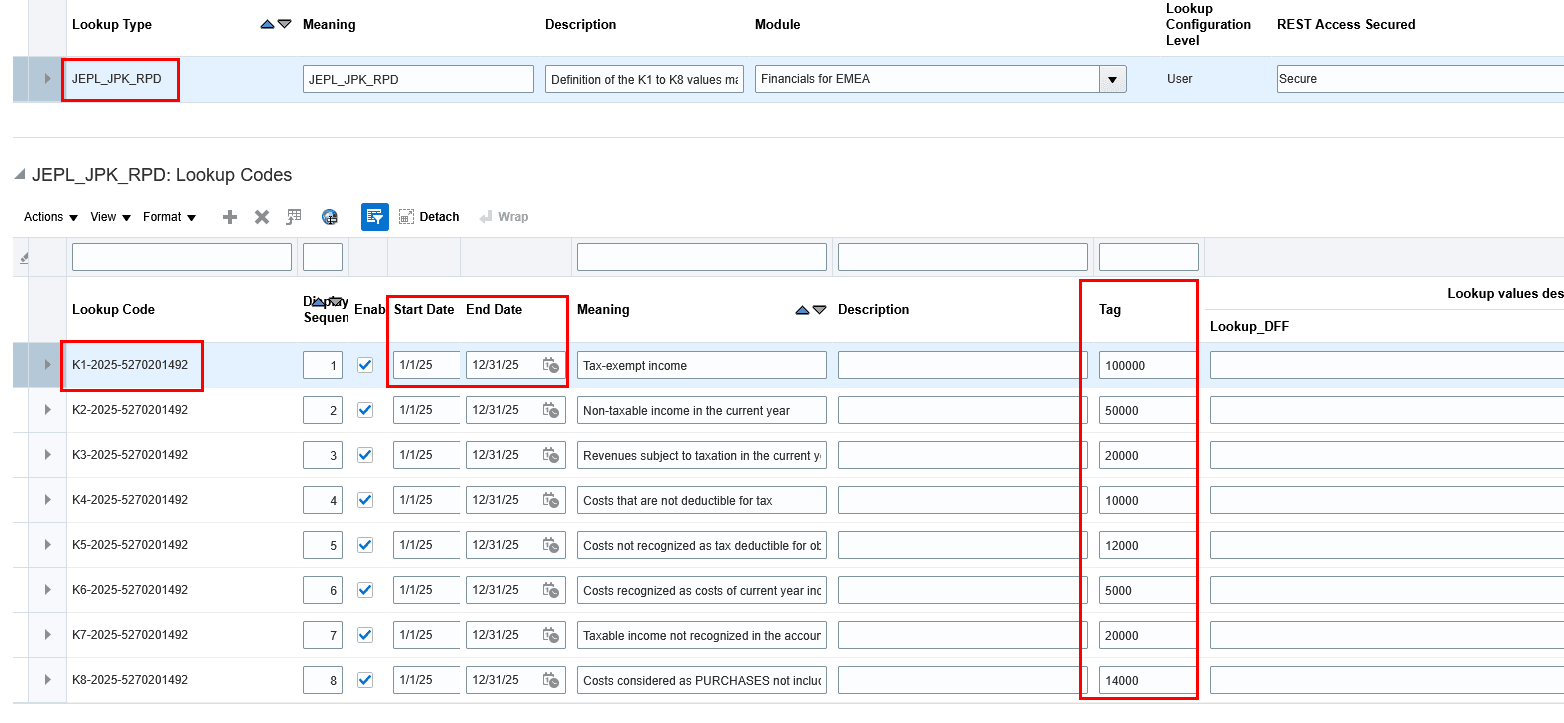Image resolution: width=1564 pixels, height=723 pixels.
Task: Open the Format menu
Action: coord(169,217)
